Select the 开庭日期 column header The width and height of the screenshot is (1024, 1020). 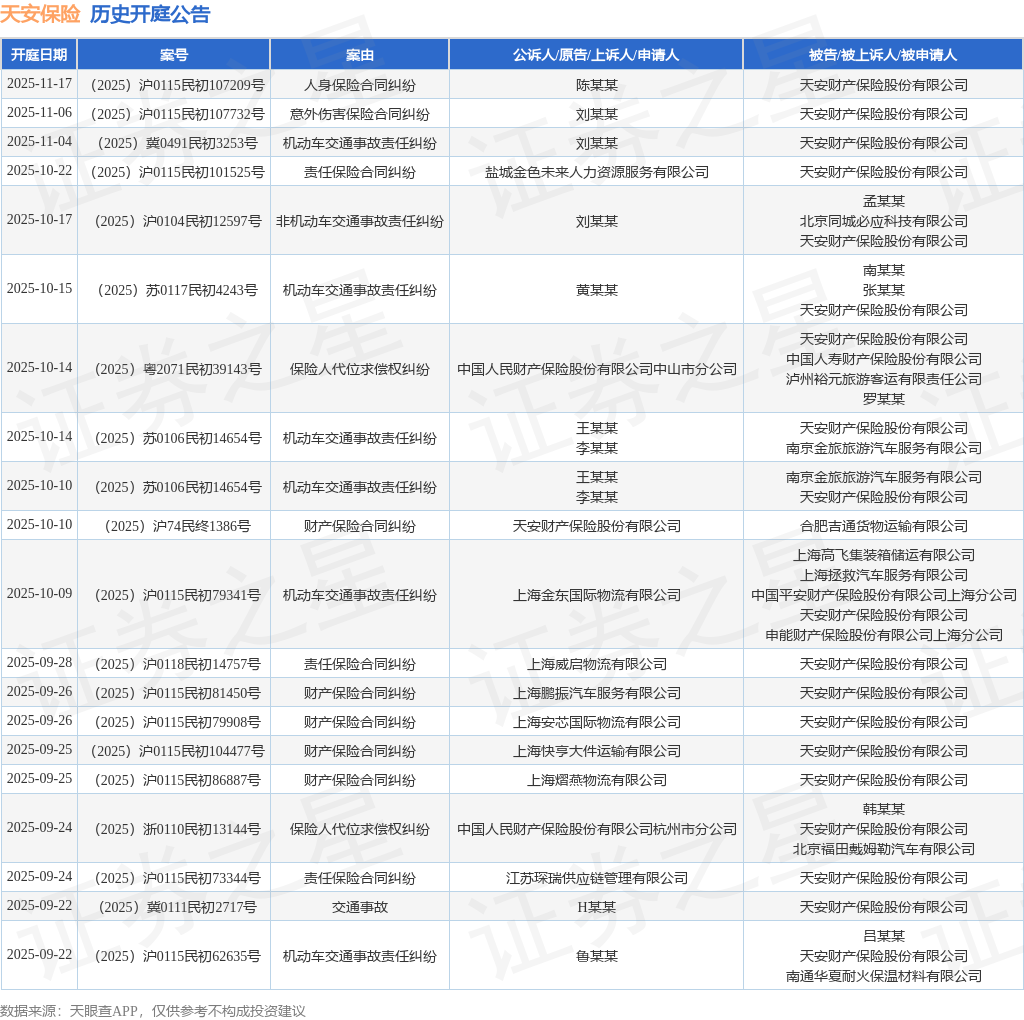[x=39, y=55]
